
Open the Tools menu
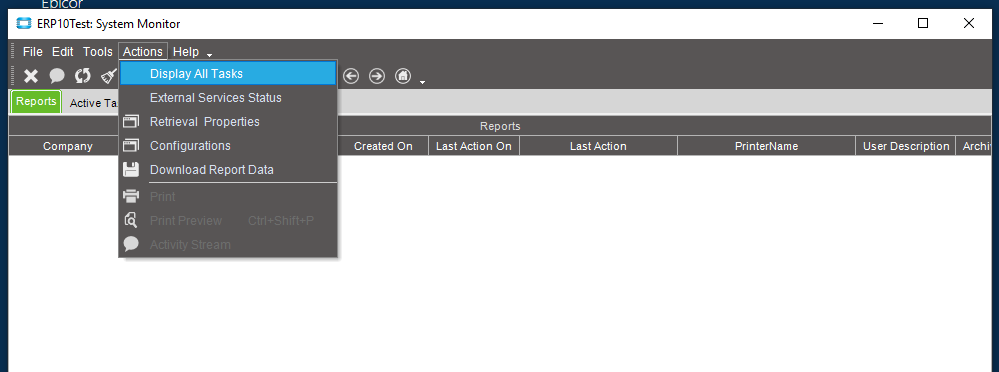97,52
